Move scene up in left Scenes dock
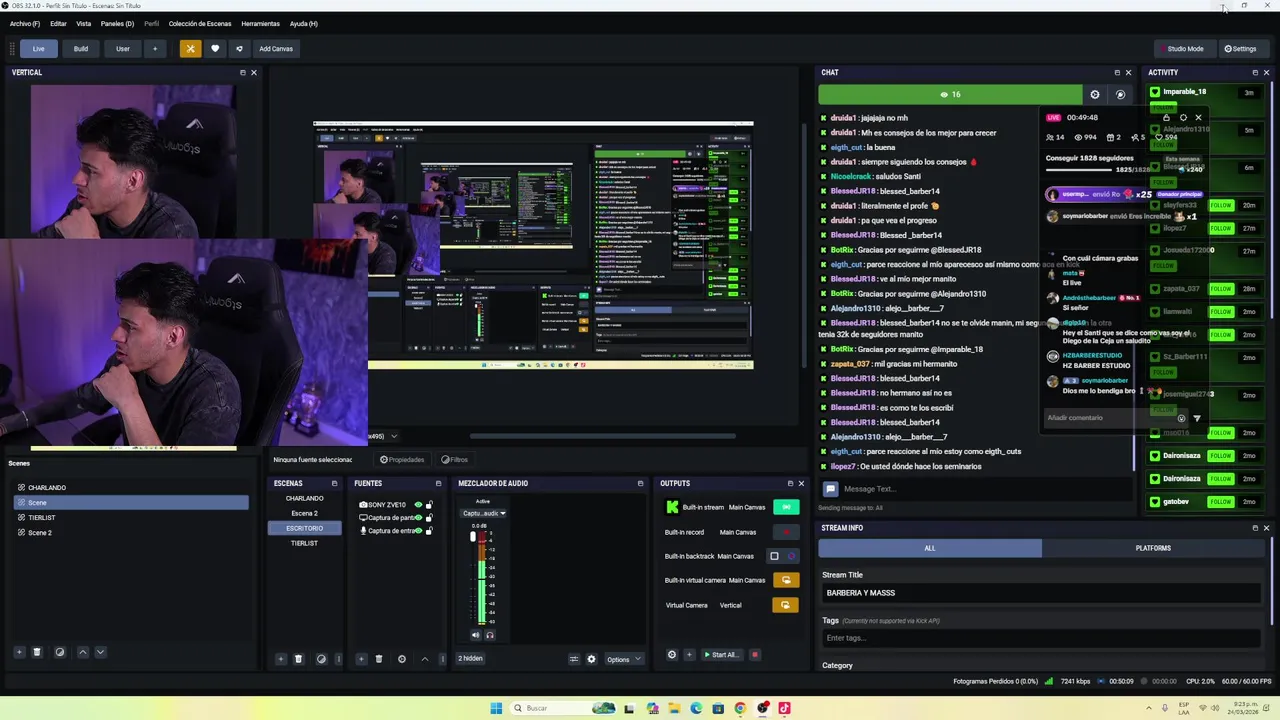The image size is (1280, 720). click(83, 652)
